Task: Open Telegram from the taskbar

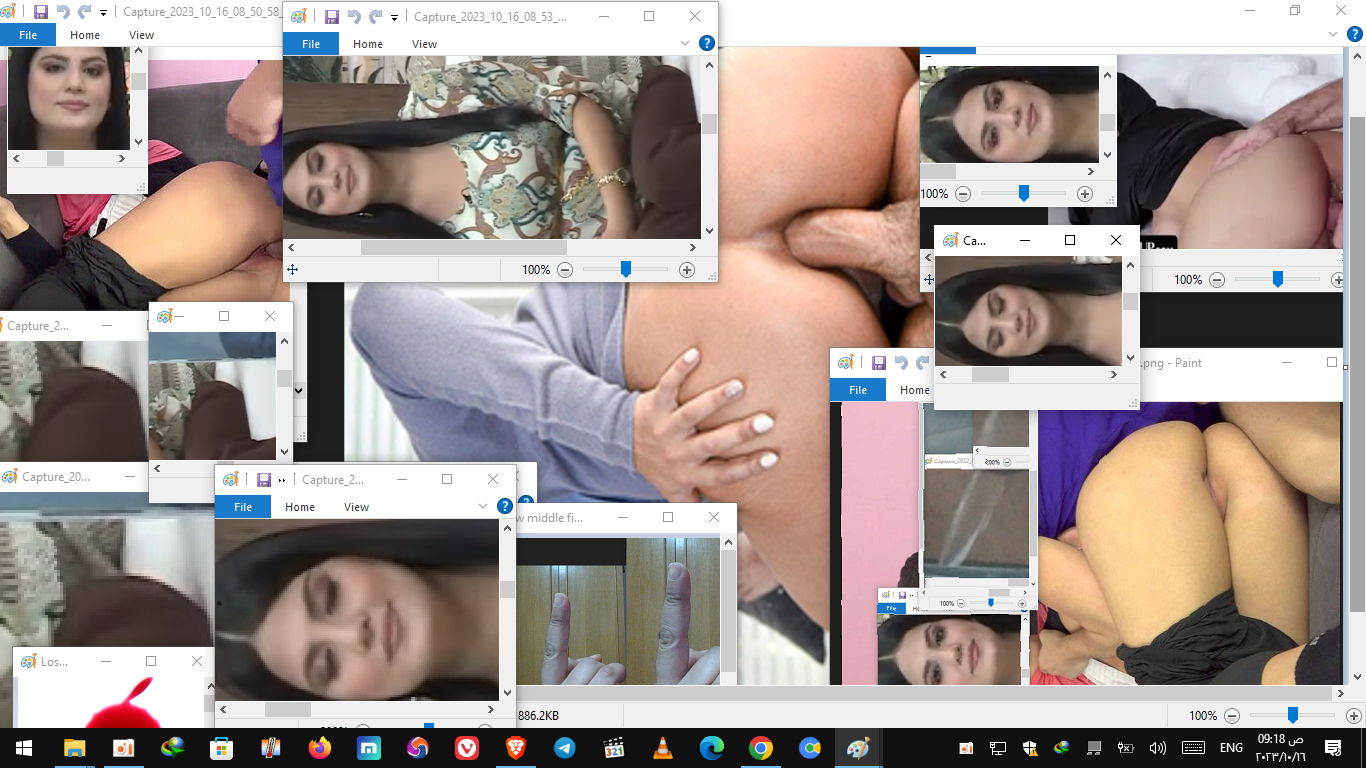Action: click(x=564, y=748)
